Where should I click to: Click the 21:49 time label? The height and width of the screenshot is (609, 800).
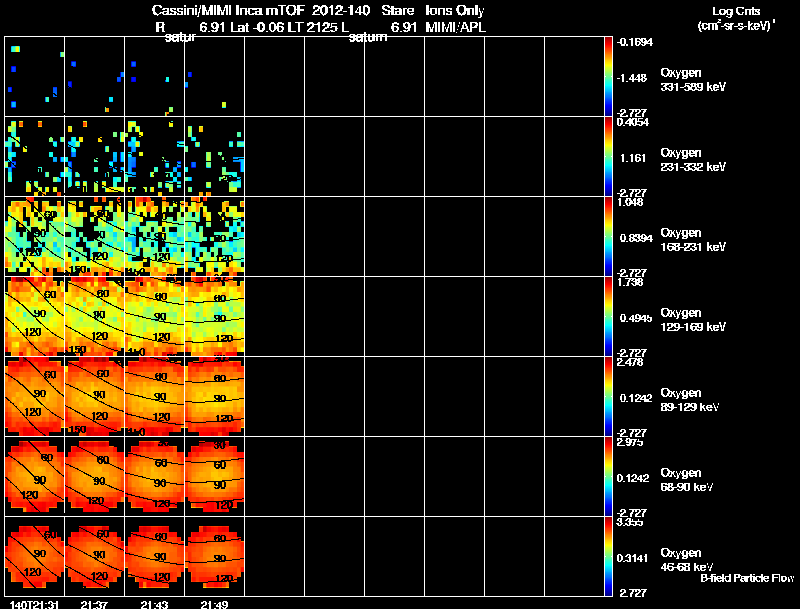[214, 605]
